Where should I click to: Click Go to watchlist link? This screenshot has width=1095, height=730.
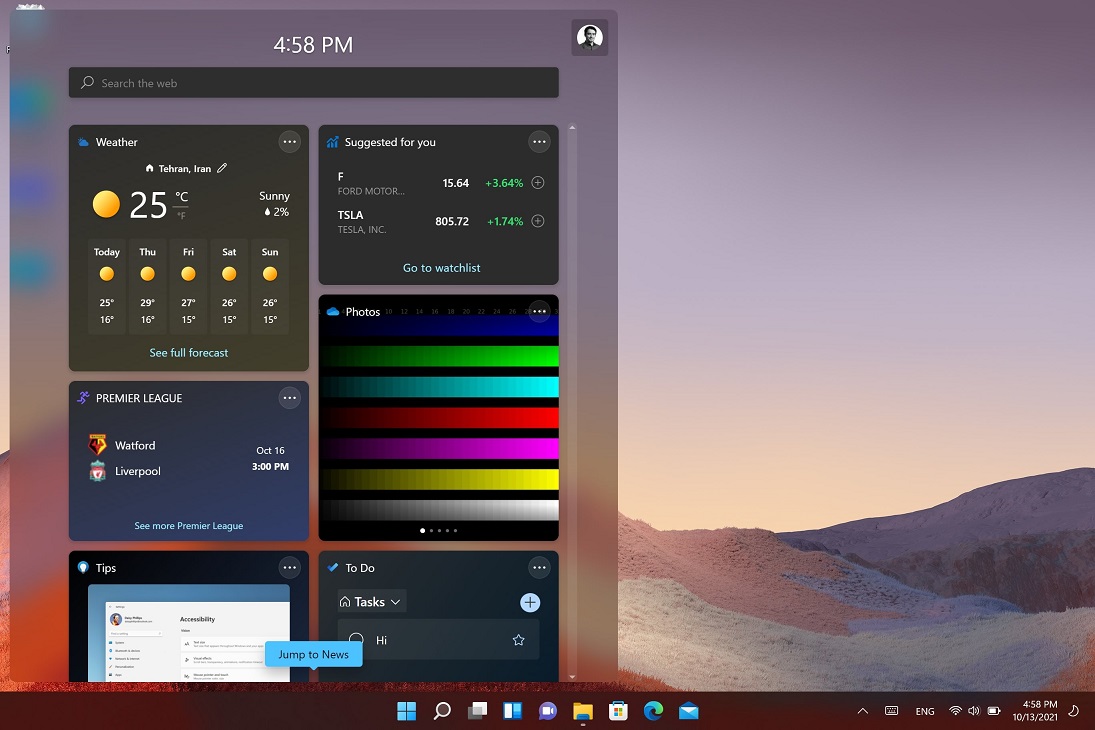point(441,268)
